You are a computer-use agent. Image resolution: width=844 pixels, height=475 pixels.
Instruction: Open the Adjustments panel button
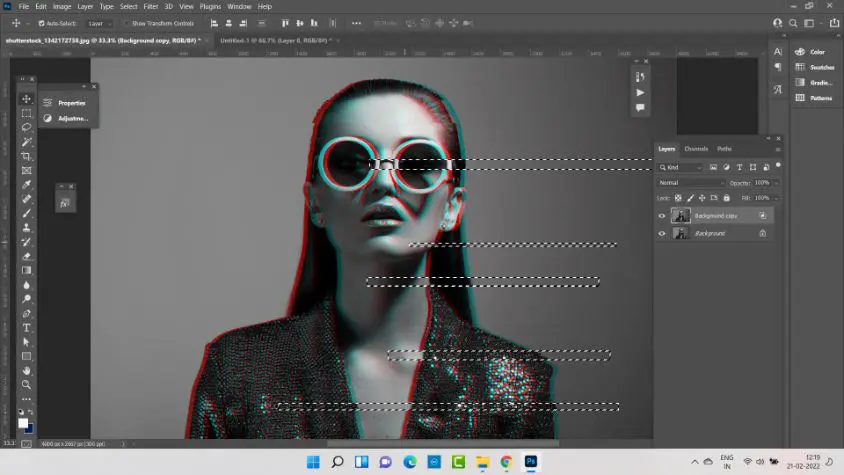coord(66,118)
